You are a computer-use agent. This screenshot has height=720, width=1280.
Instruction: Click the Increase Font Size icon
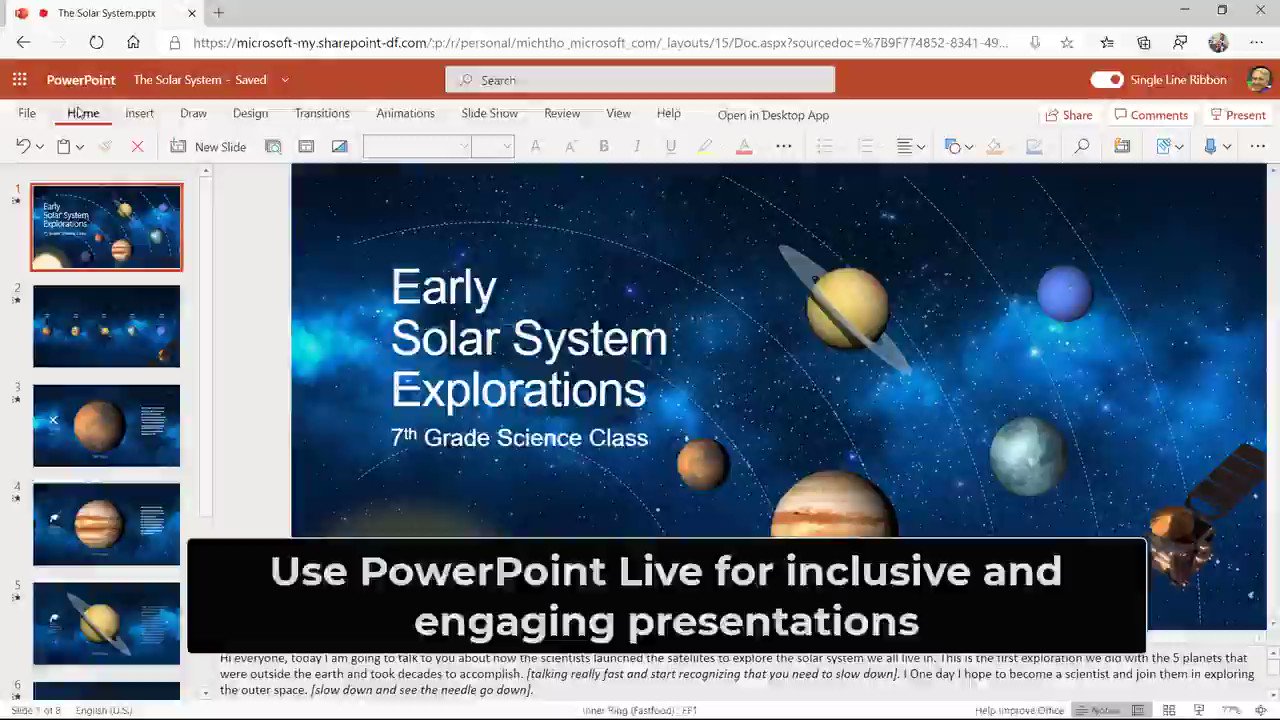(x=536, y=146)
